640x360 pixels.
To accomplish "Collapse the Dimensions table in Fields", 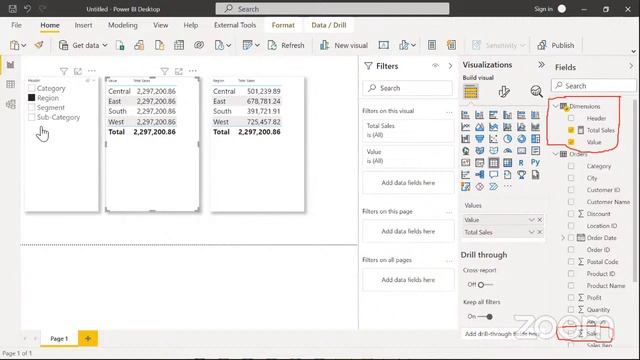I will [556, 106].
